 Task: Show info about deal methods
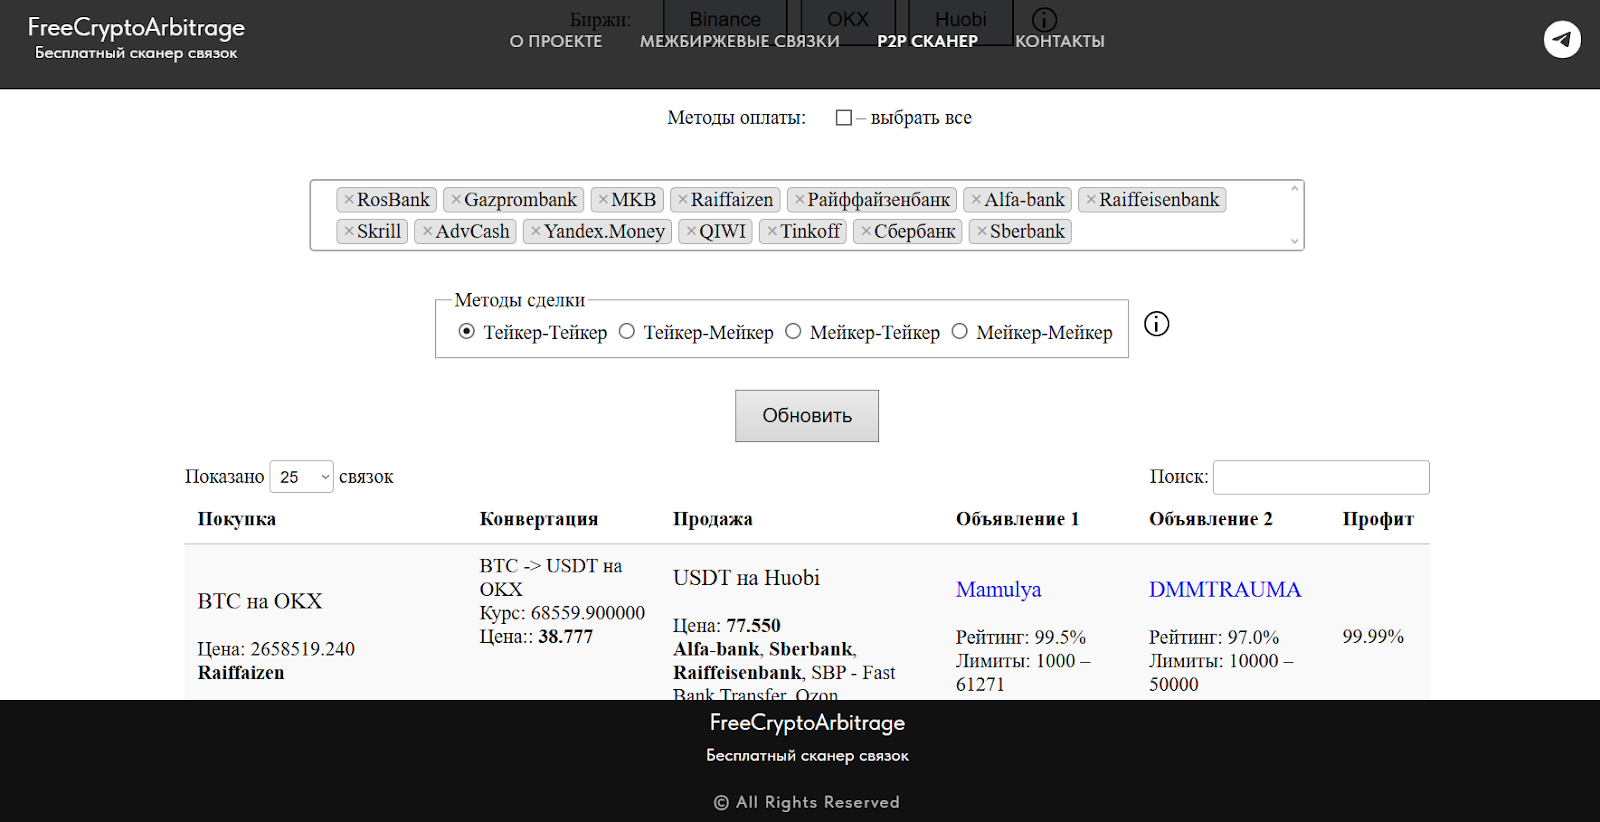click(x=1156, y=324)
